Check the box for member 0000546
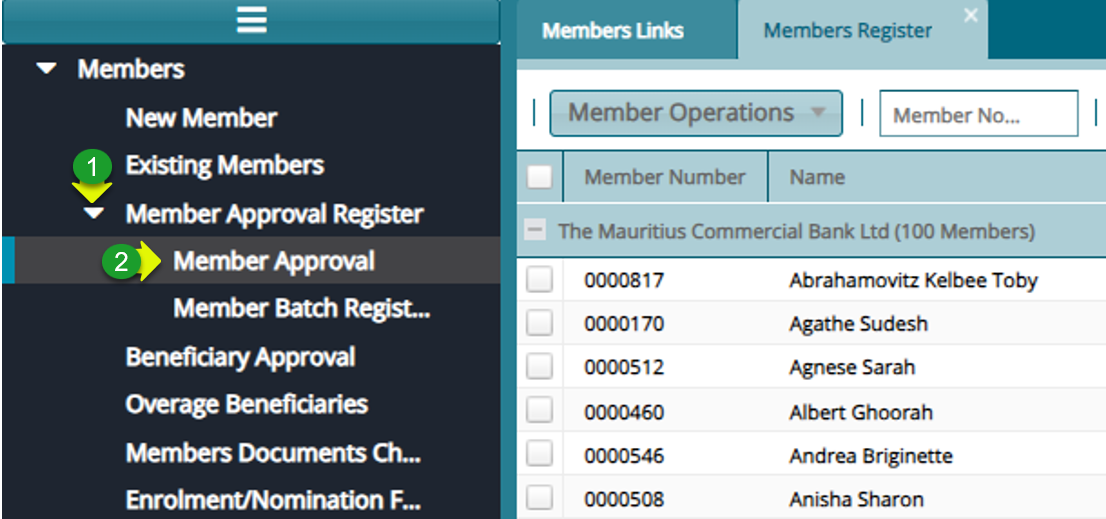 coord(540,455)
